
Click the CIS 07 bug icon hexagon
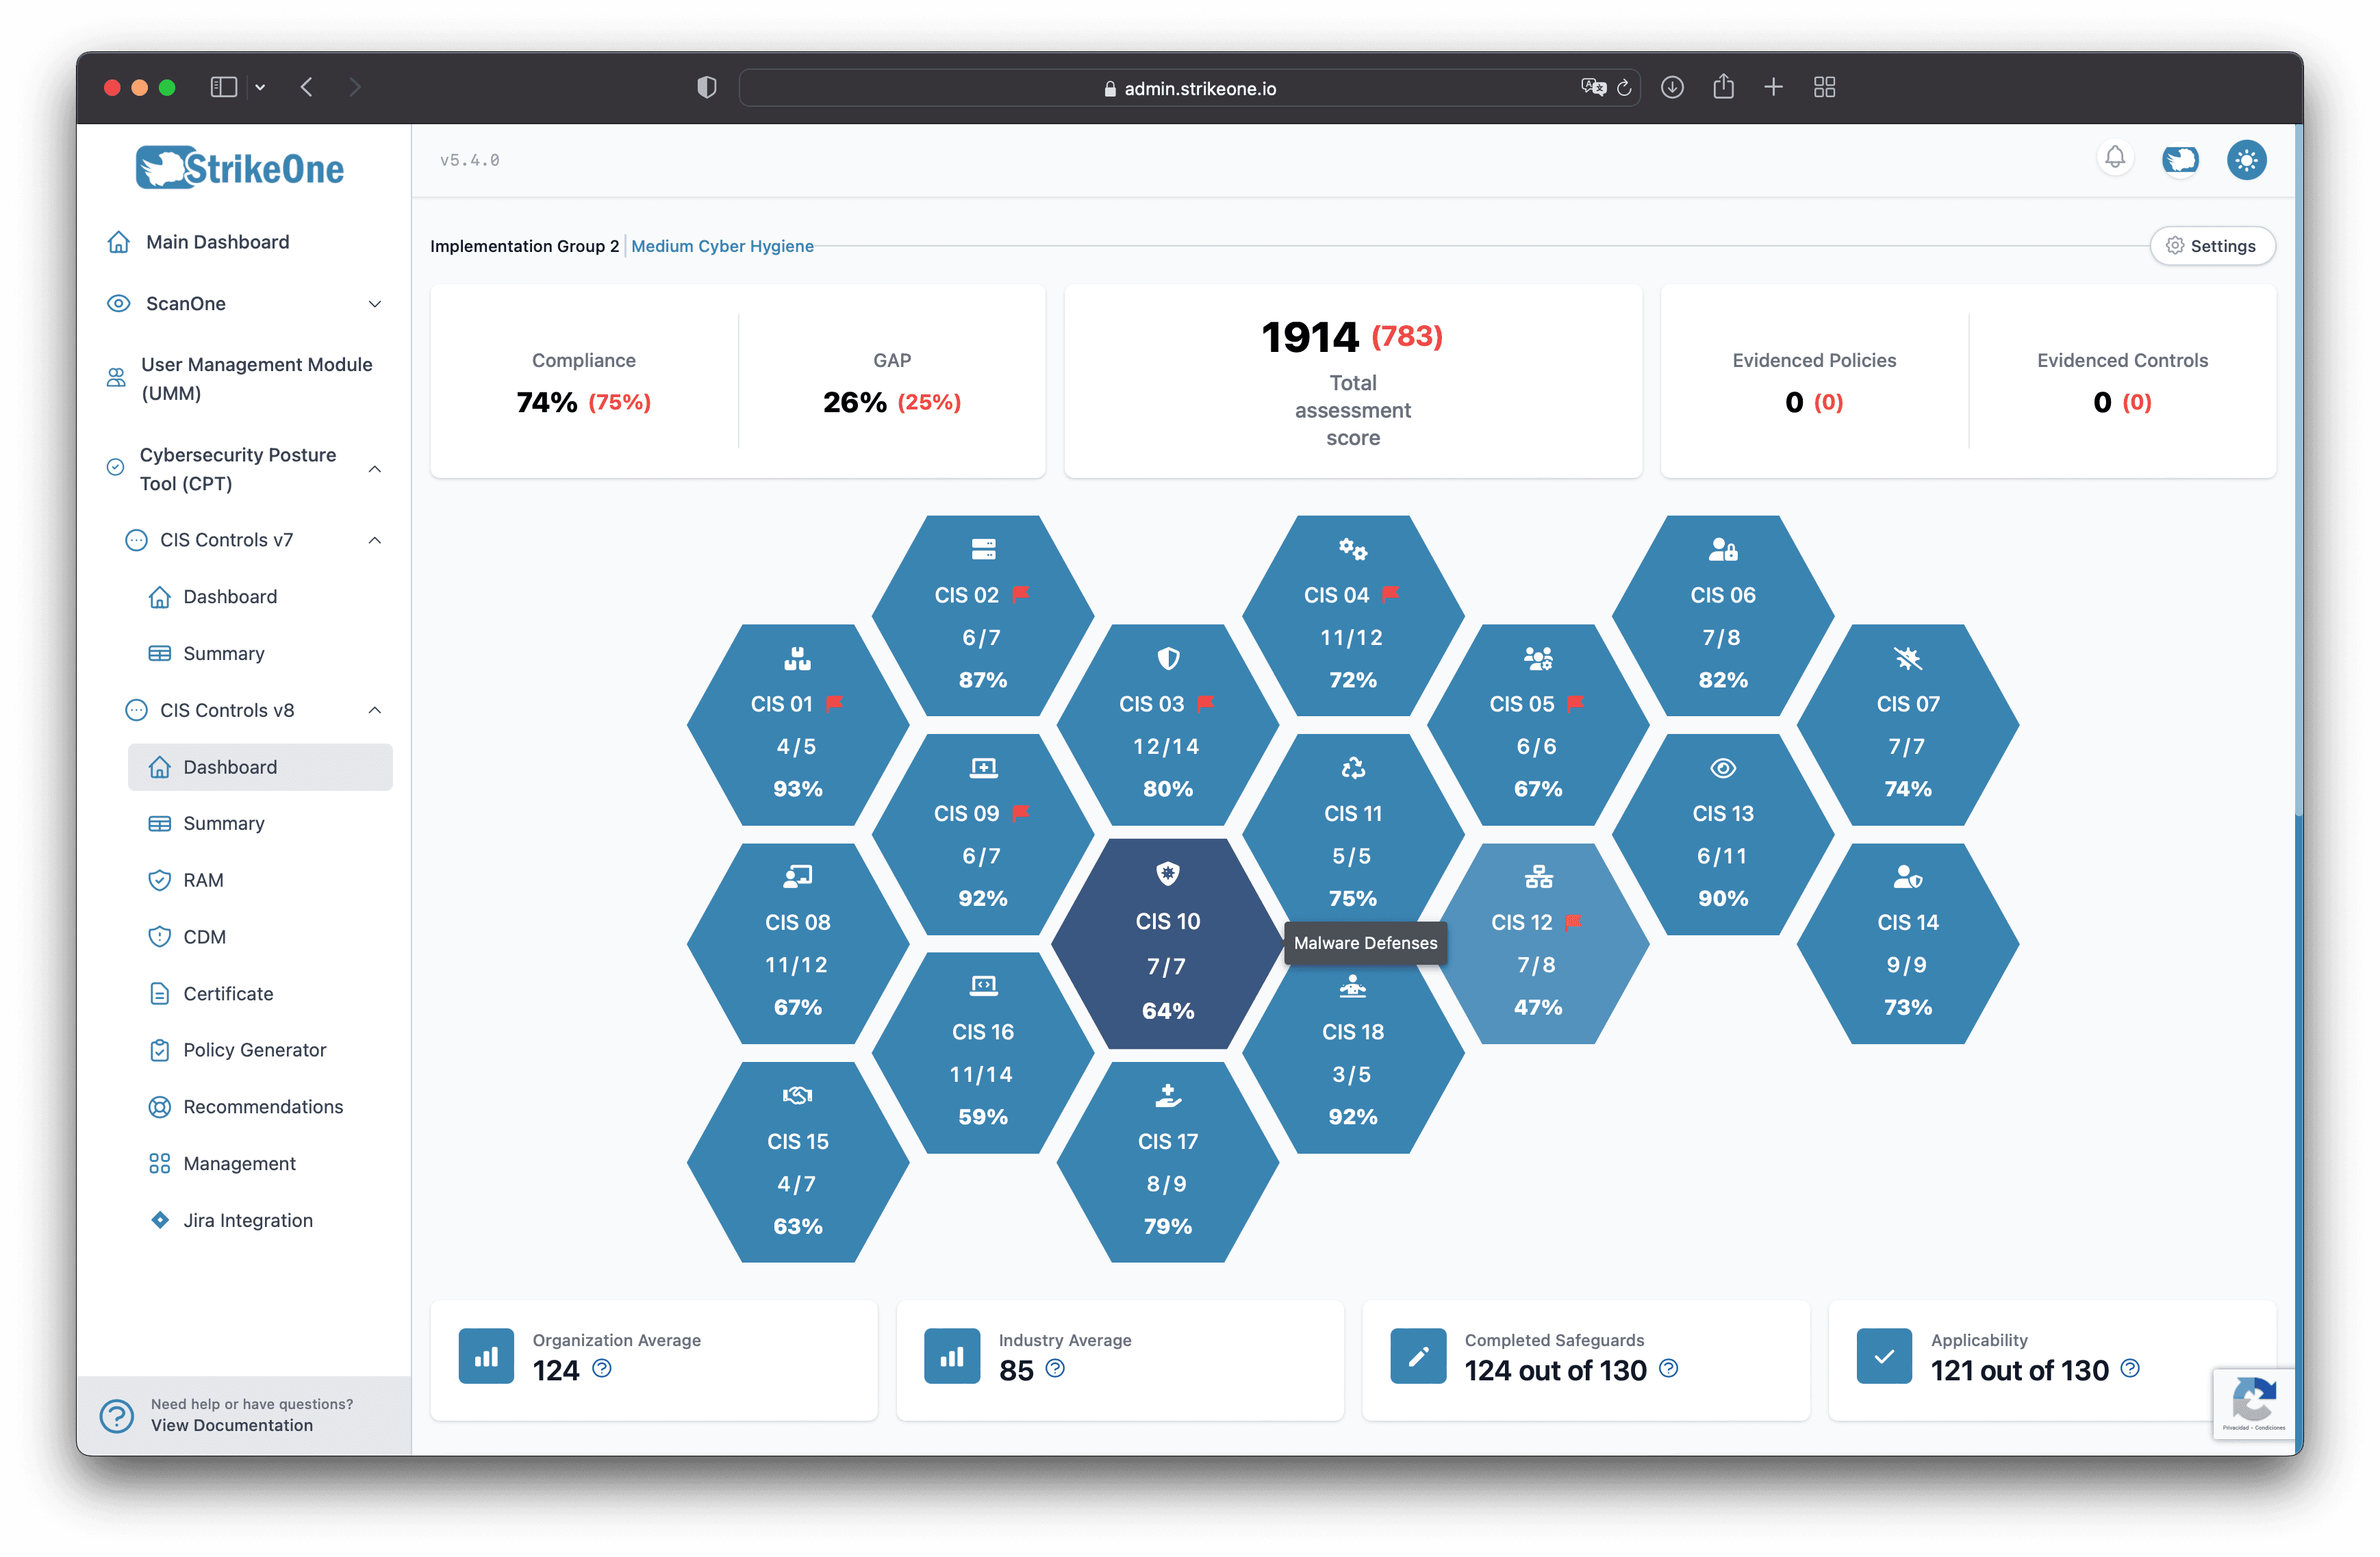(1907, 726)
